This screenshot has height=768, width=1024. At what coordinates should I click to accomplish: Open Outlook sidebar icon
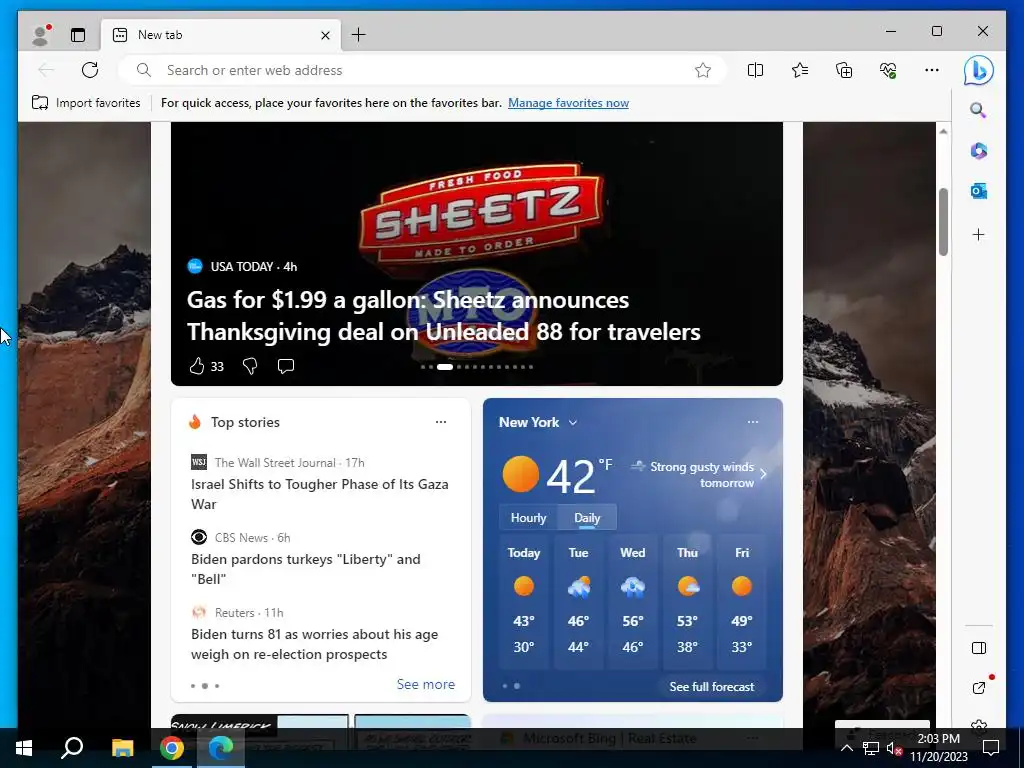978,191
